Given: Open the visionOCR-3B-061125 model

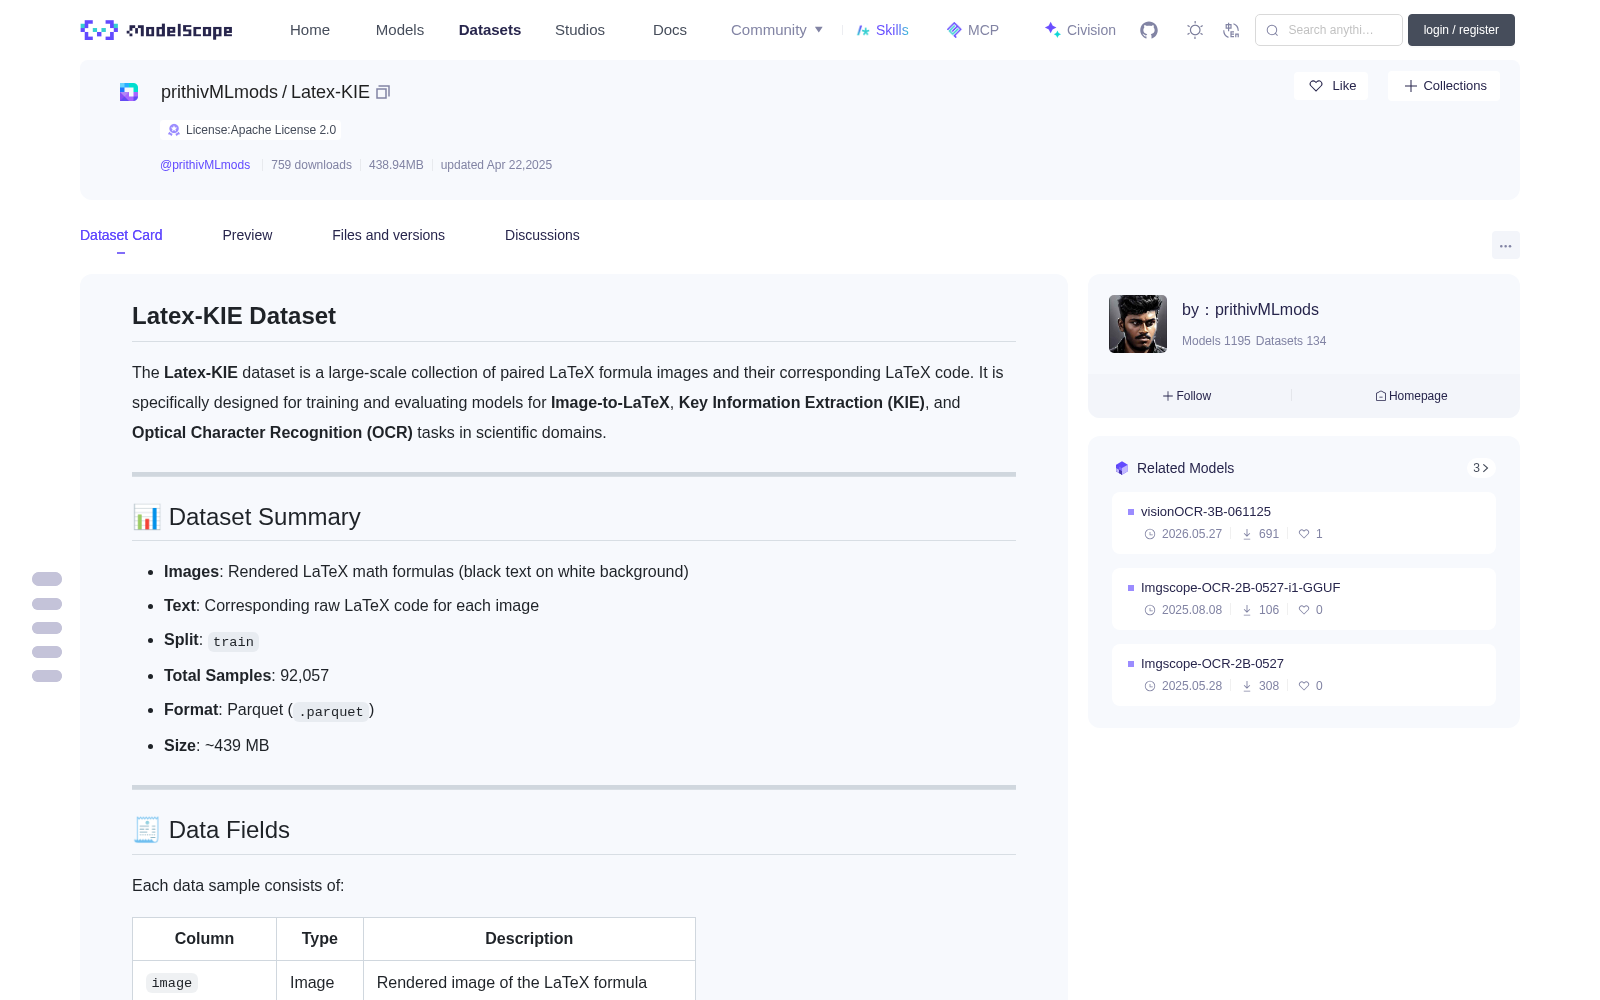Looking at the screenshot, I should click(1206, 512).
